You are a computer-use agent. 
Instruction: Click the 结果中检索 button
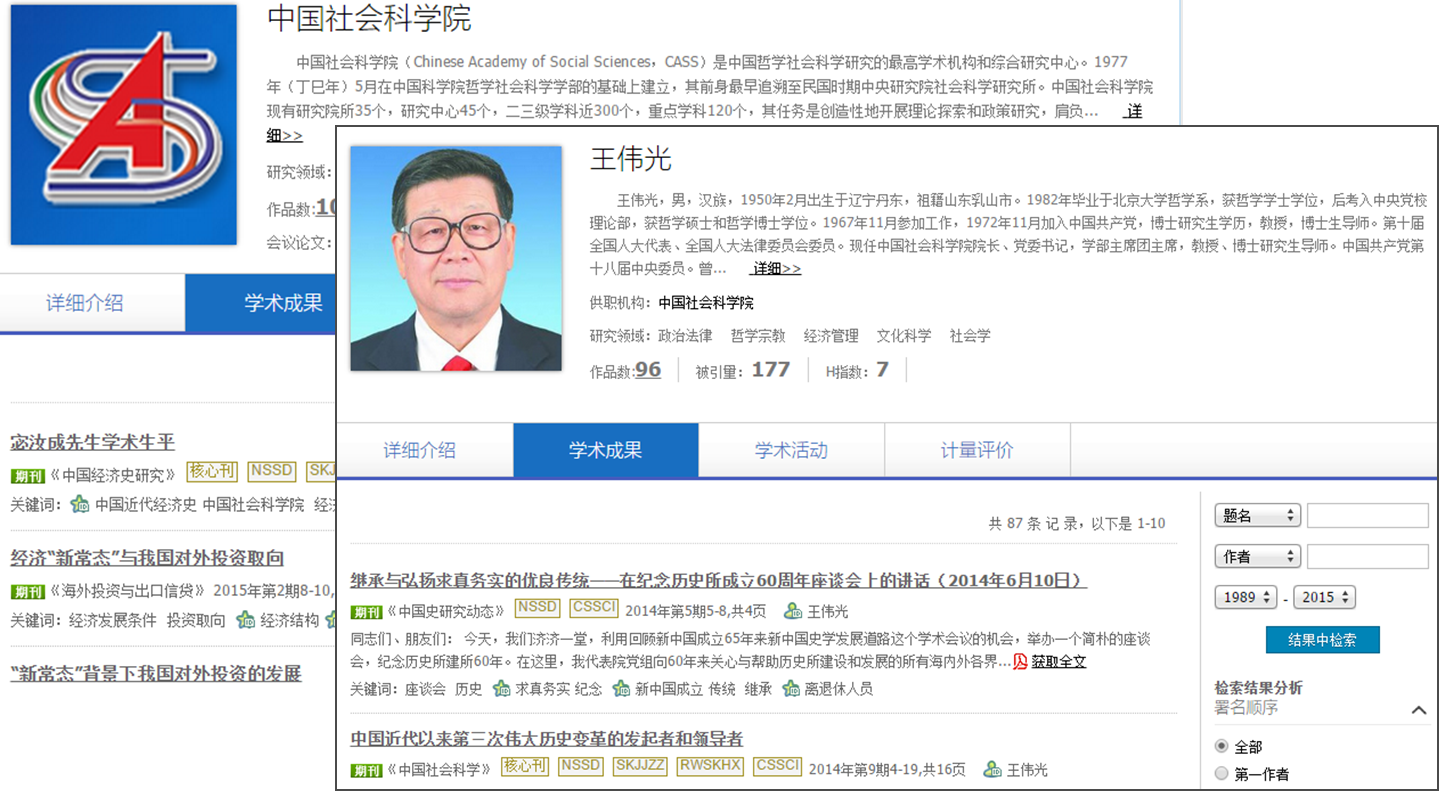click(x=1322, y=640)
